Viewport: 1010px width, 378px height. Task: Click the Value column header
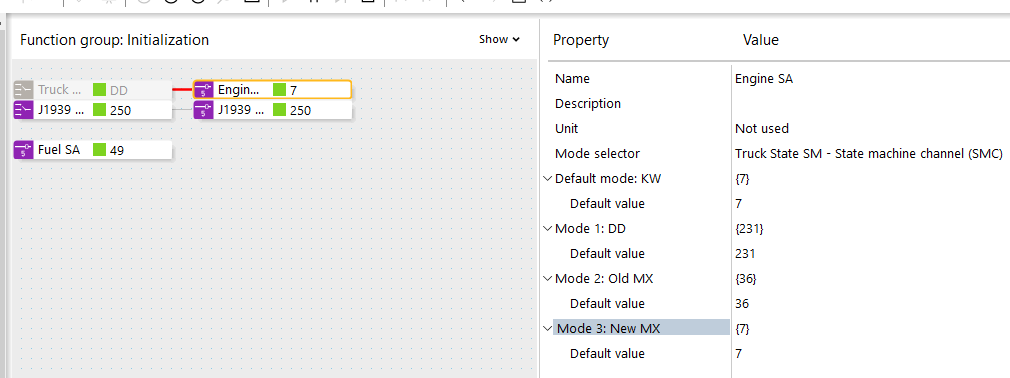point(761,40)
